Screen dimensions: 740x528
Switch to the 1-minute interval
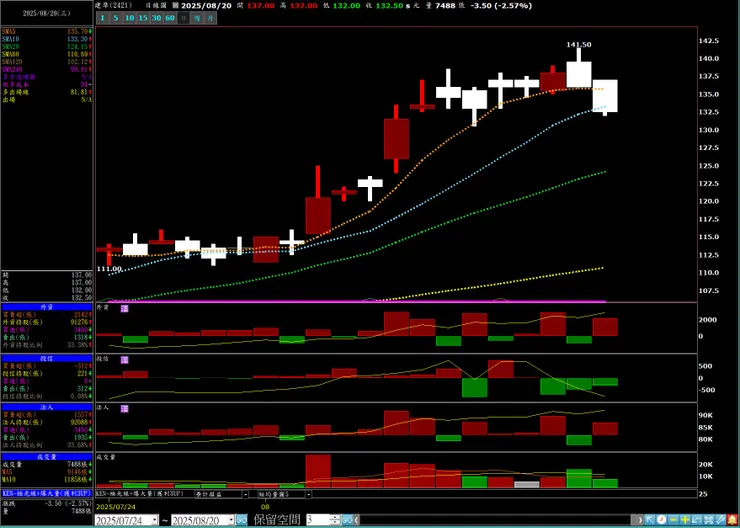tap(102, 18)
